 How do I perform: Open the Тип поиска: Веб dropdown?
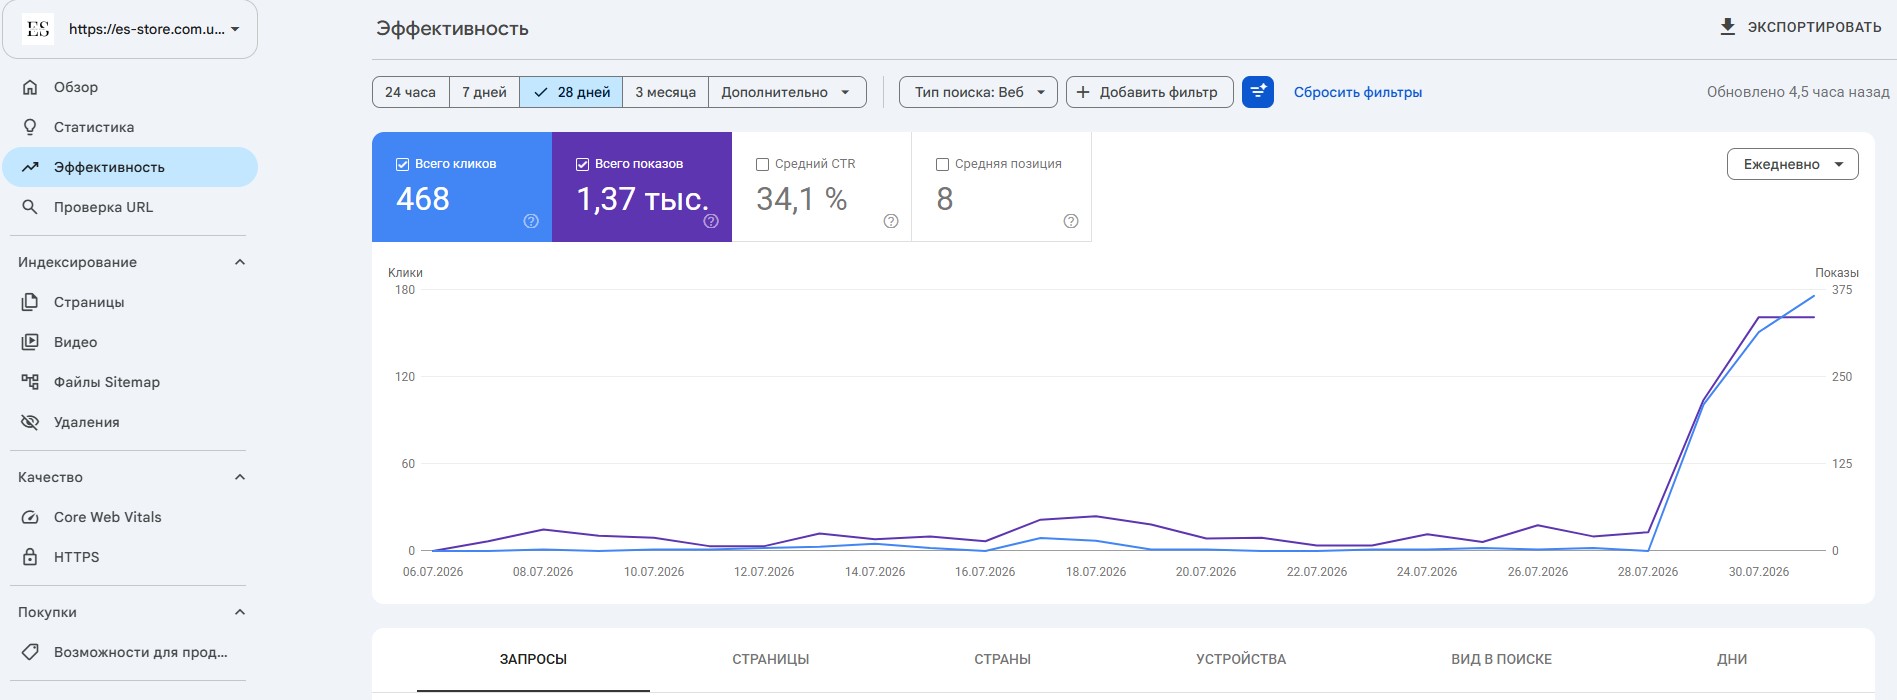pyautogui.click(x=978, y=92)
